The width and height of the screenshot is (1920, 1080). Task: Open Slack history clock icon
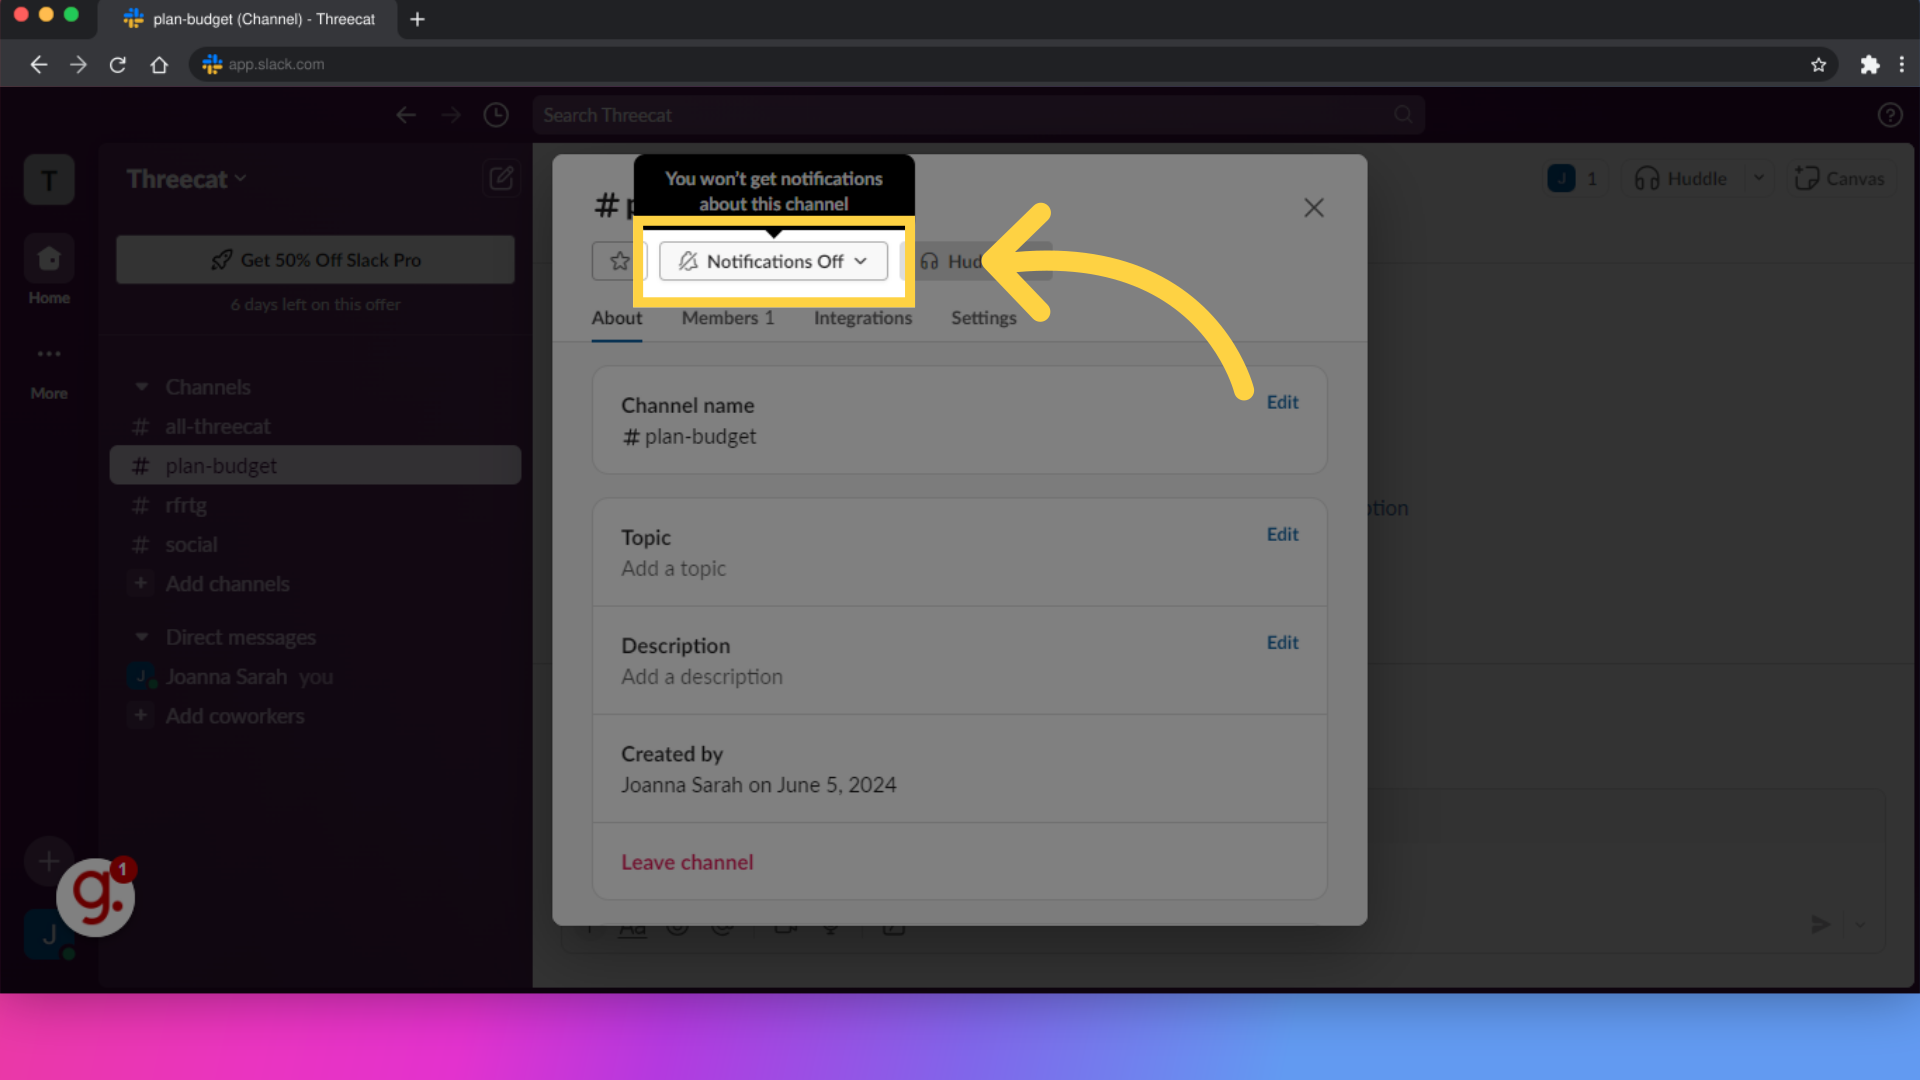(496, 115)
